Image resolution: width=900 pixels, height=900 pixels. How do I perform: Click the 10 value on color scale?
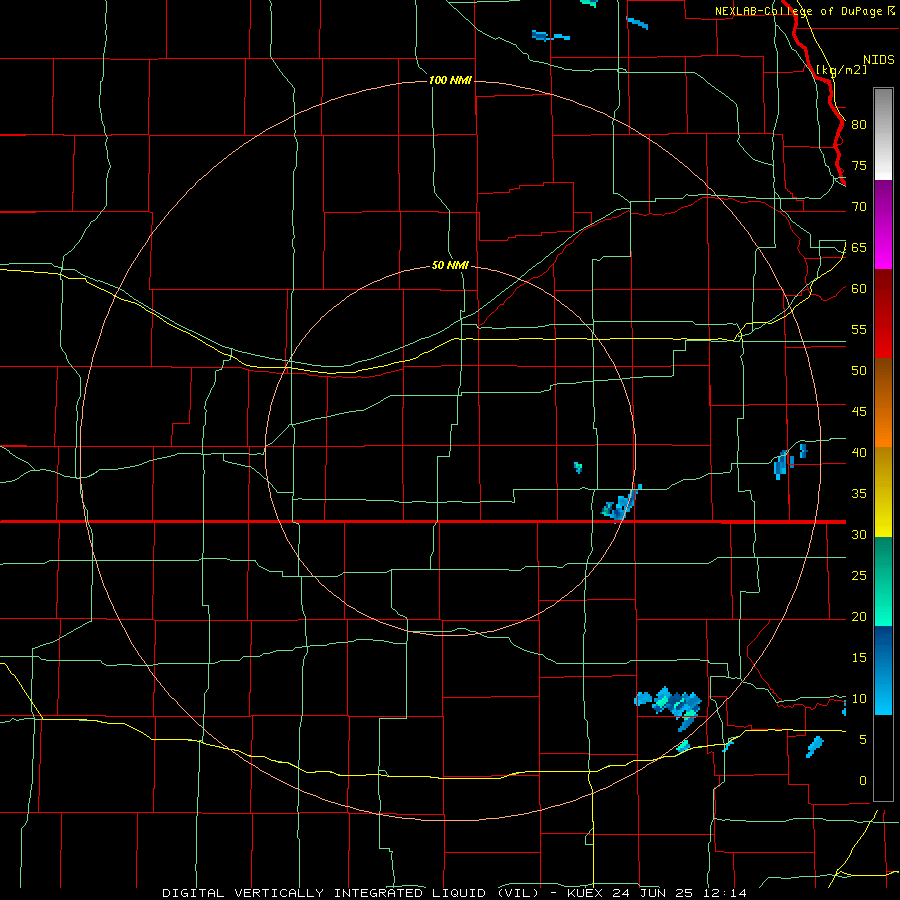pos(859,699)
